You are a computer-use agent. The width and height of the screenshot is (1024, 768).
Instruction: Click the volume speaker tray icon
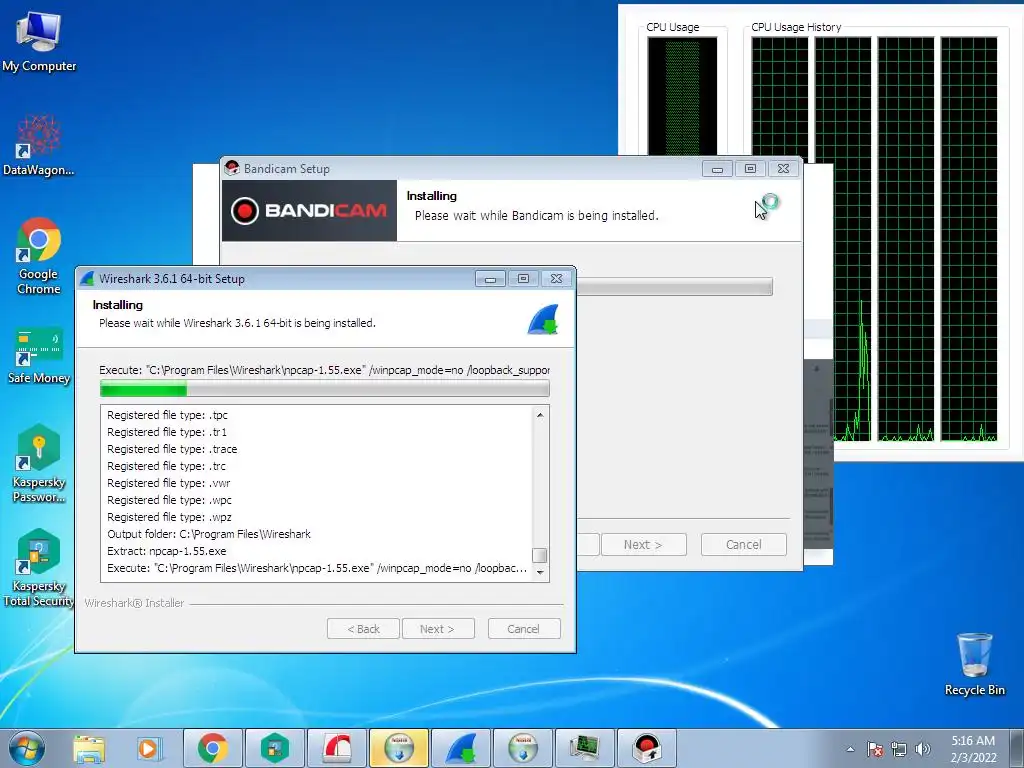tap(923, 749)
